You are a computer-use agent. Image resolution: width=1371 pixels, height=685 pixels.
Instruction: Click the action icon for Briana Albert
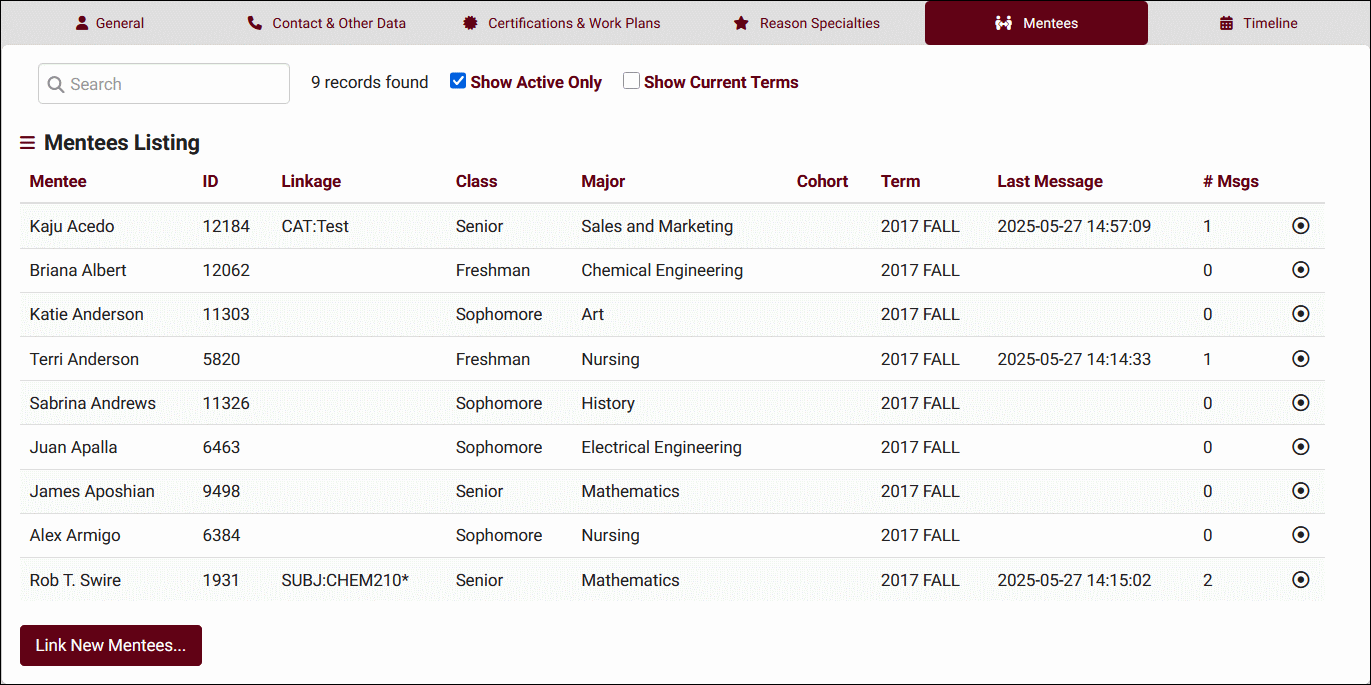[1300, 270]
